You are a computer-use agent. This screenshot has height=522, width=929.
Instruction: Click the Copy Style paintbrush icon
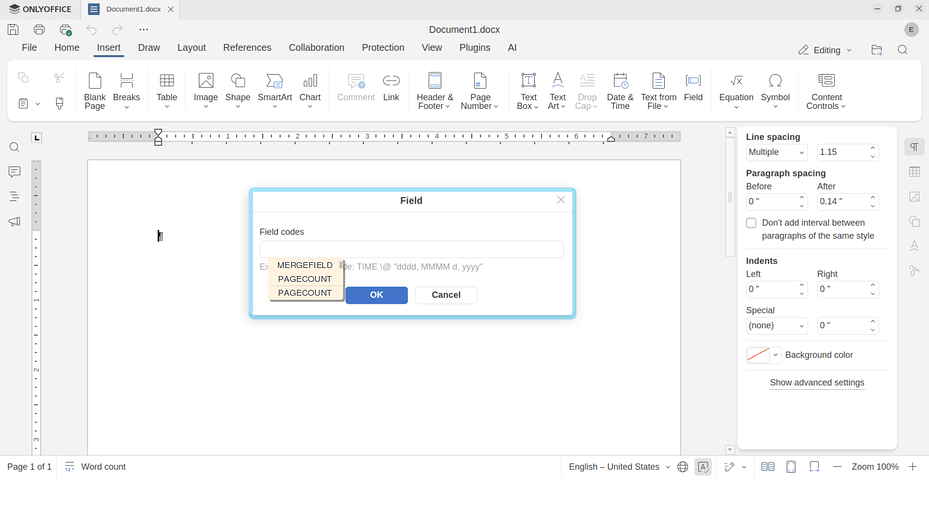pos(59,104)
